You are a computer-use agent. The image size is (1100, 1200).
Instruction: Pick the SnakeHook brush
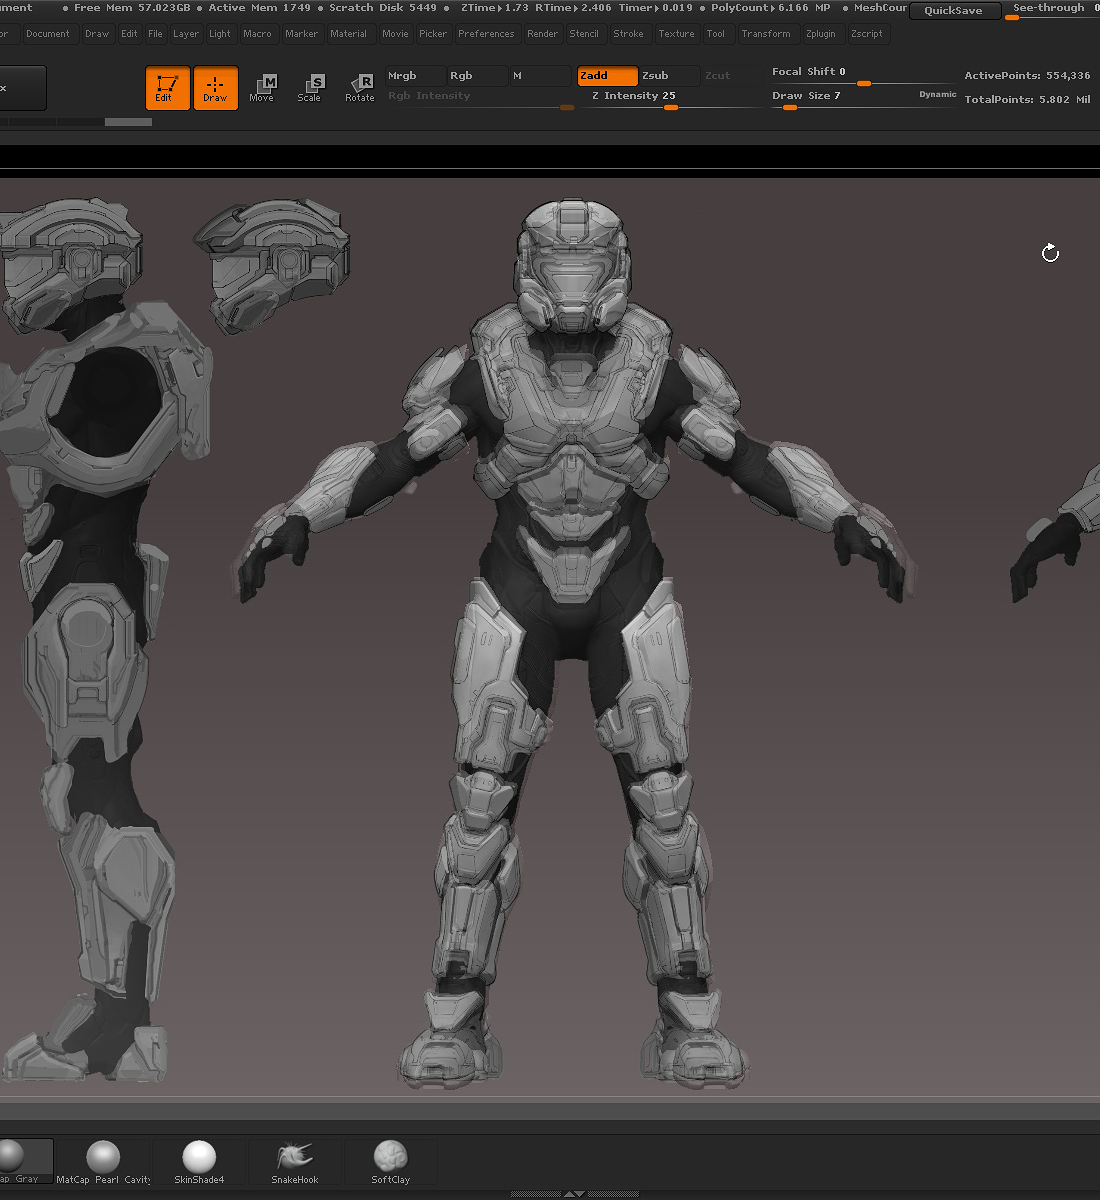click(x=295, y=1161)
